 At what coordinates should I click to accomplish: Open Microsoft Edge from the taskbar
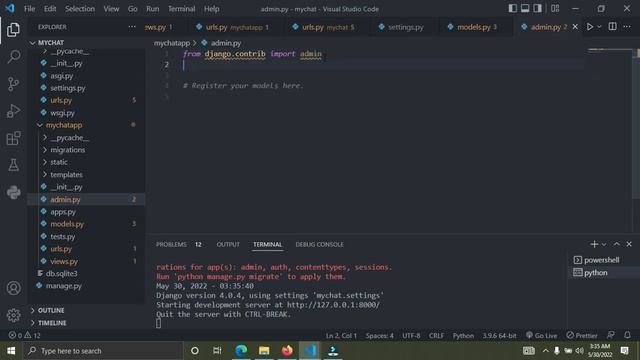[x=241, y=351]
